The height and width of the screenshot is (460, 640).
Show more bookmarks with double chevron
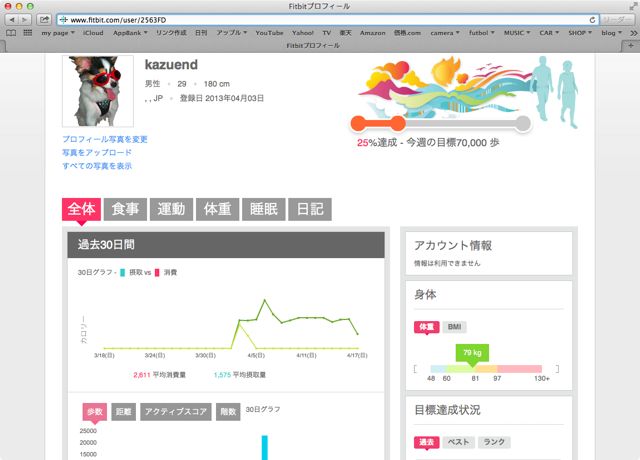coord(633,33)
